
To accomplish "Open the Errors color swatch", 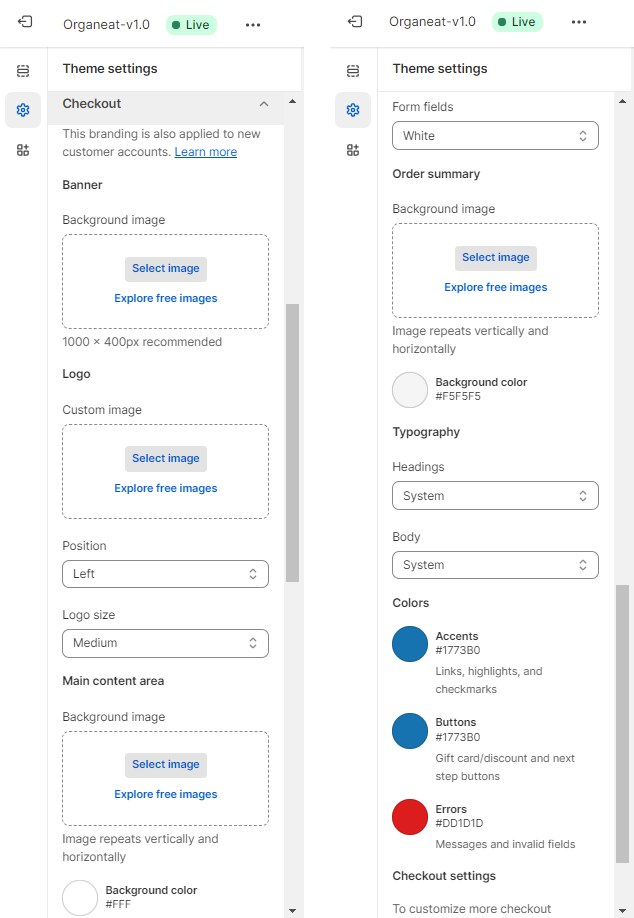I will [x=410, y=816].
